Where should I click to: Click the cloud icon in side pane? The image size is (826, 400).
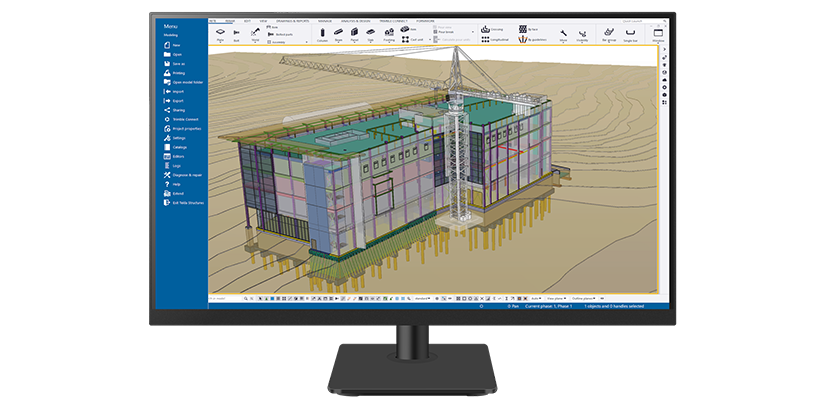coord(664,80)
